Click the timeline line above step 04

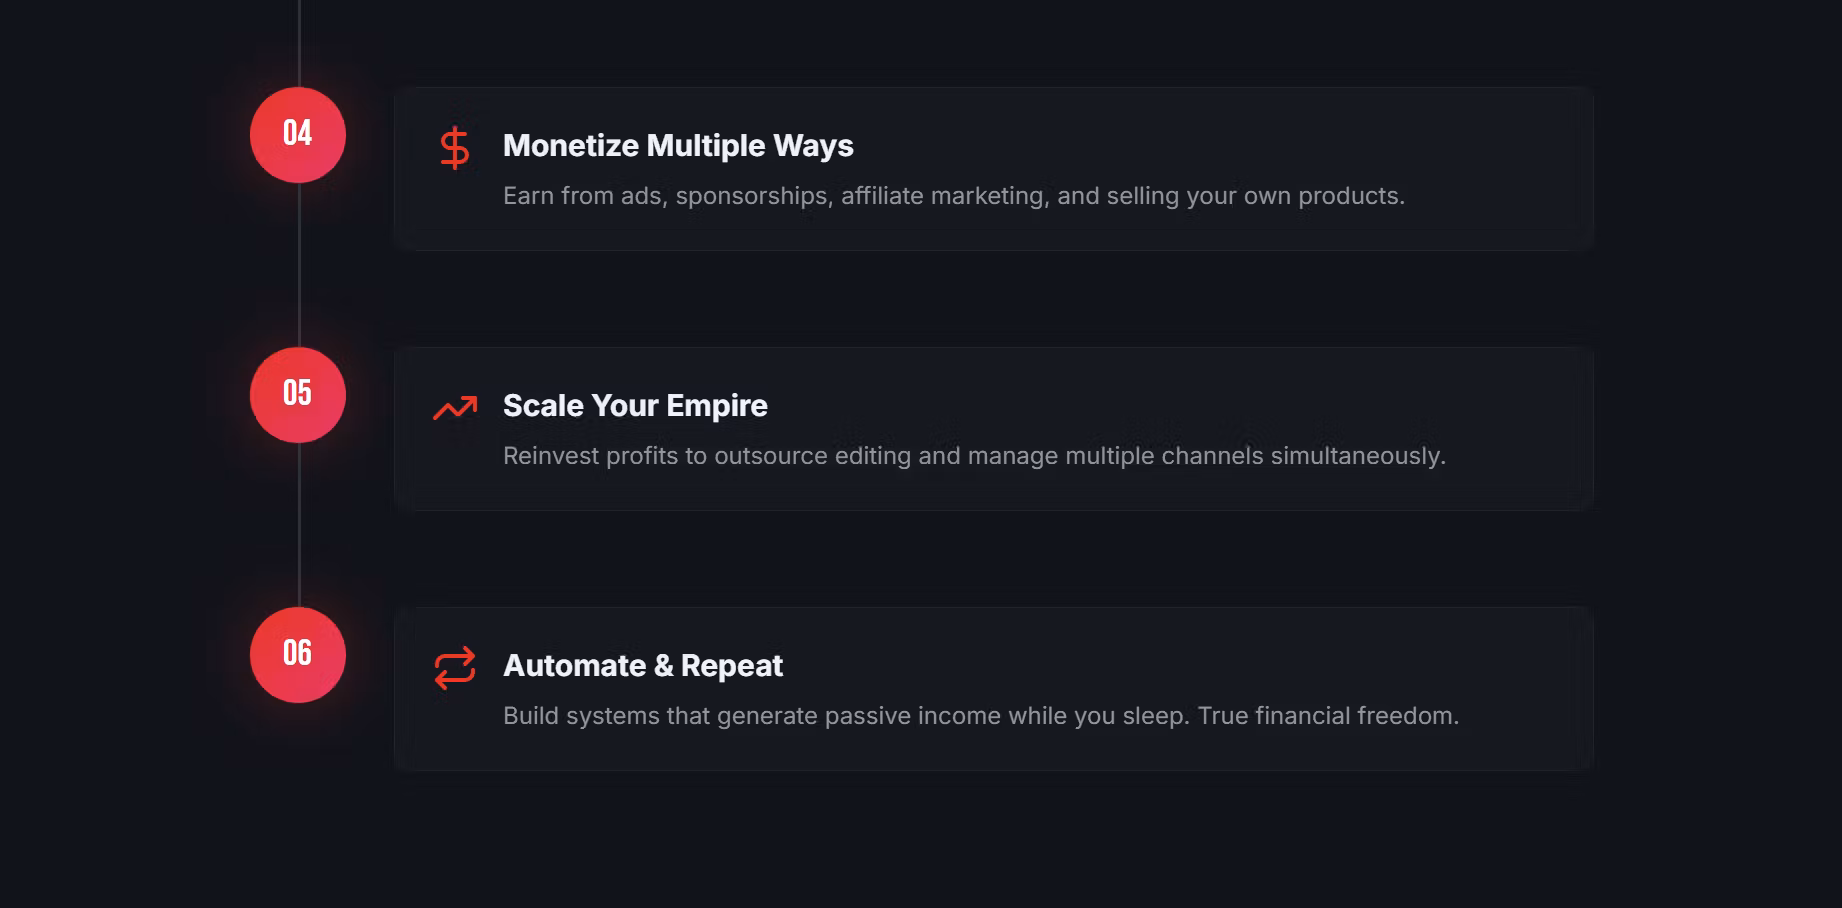pos(299,42)
